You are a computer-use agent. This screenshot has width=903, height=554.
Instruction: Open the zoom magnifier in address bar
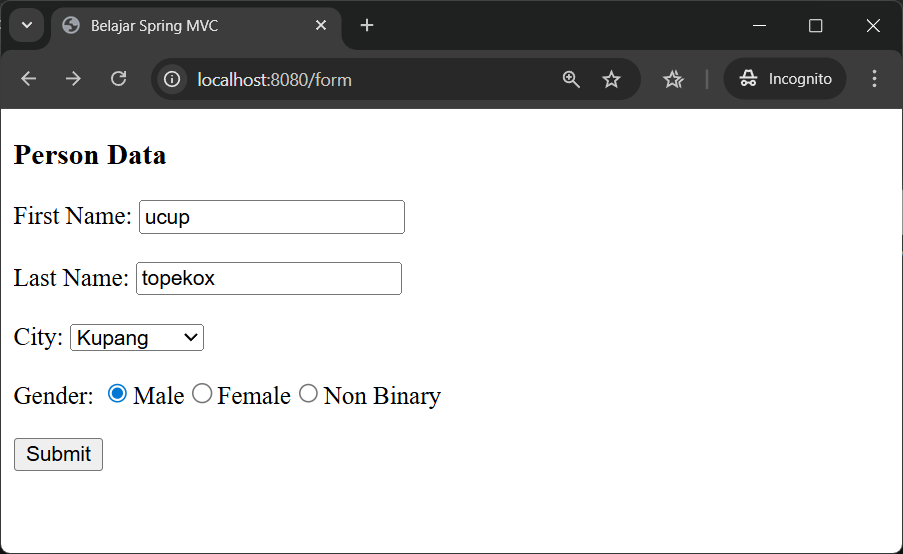[571, 79]
